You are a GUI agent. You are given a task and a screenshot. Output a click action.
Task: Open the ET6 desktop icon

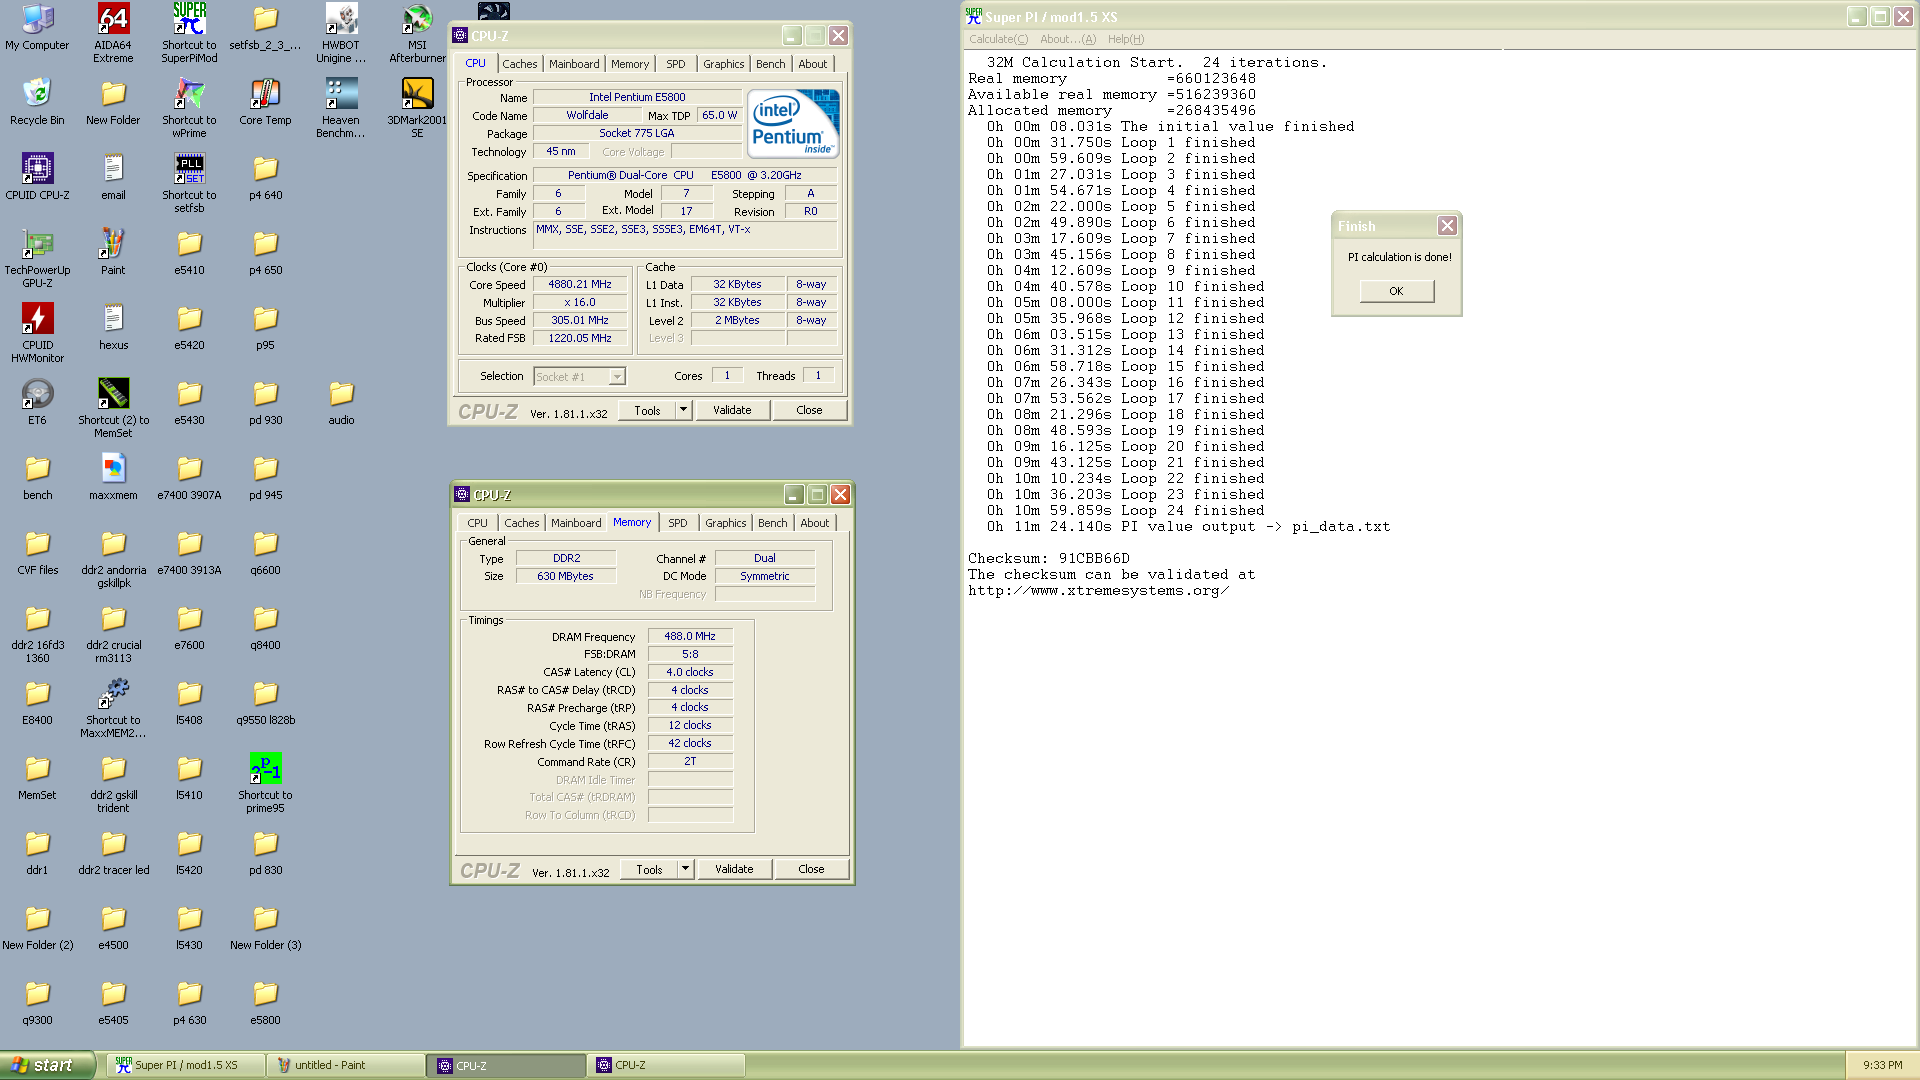click(37, 402)
